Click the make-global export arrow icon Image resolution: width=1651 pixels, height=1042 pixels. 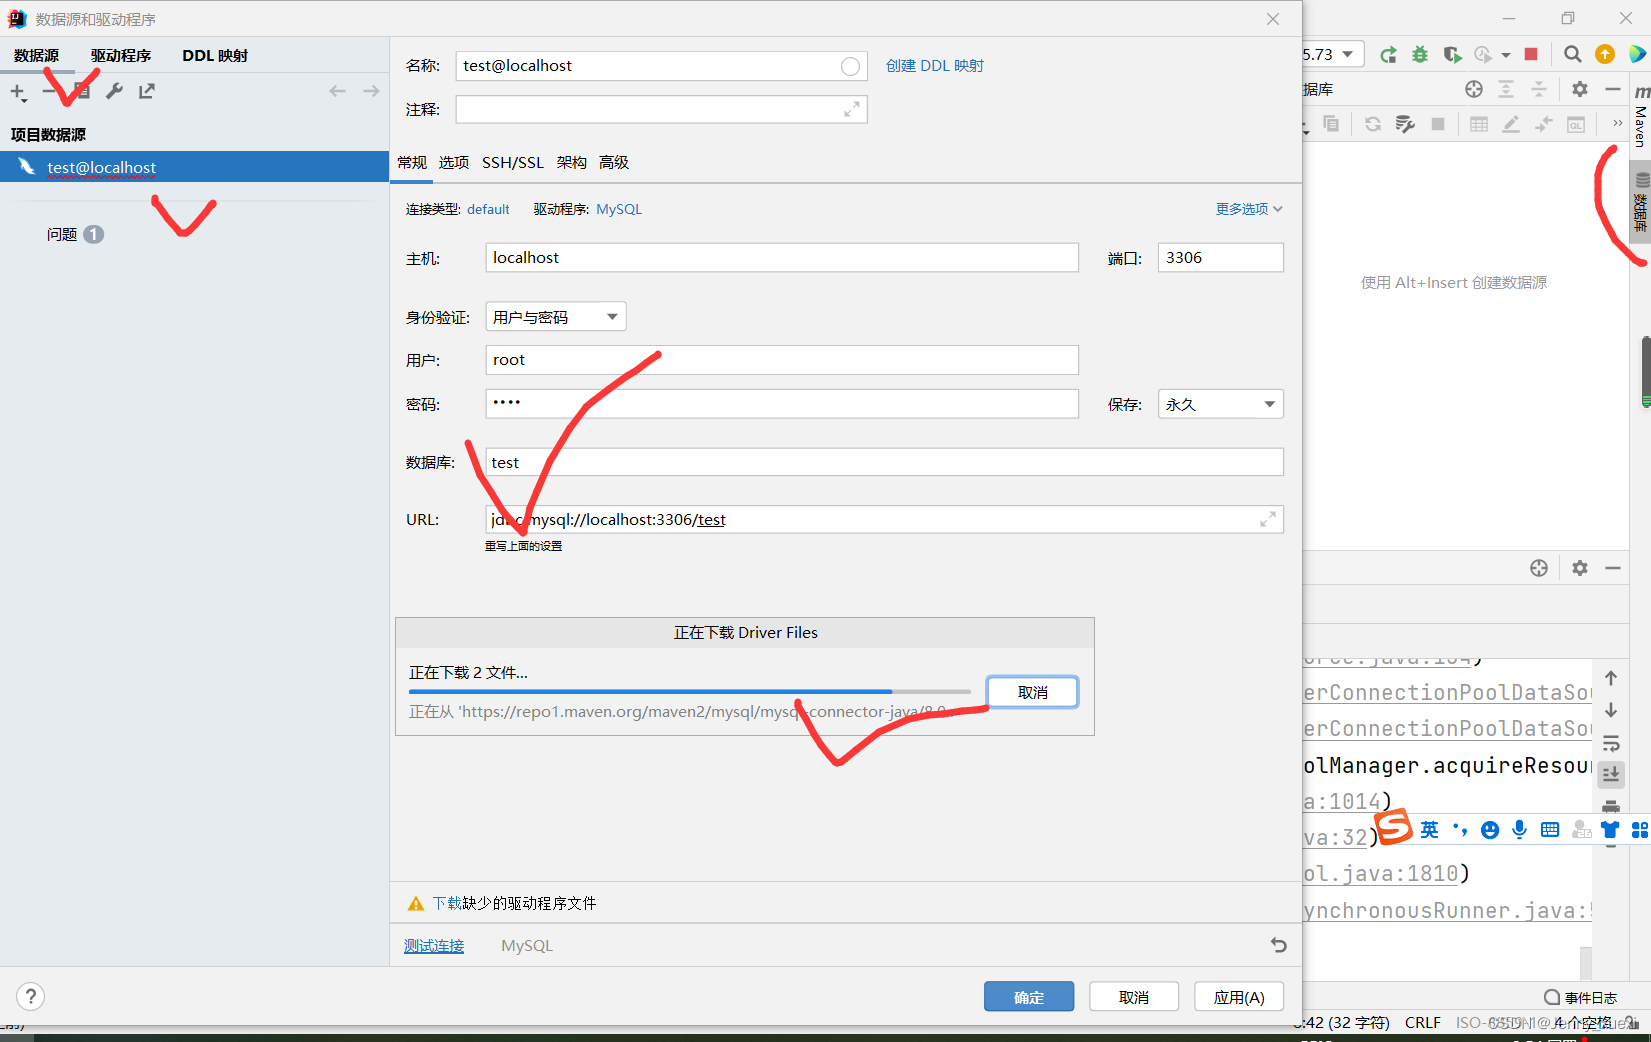pyautogui.click(x=147, y=91)
